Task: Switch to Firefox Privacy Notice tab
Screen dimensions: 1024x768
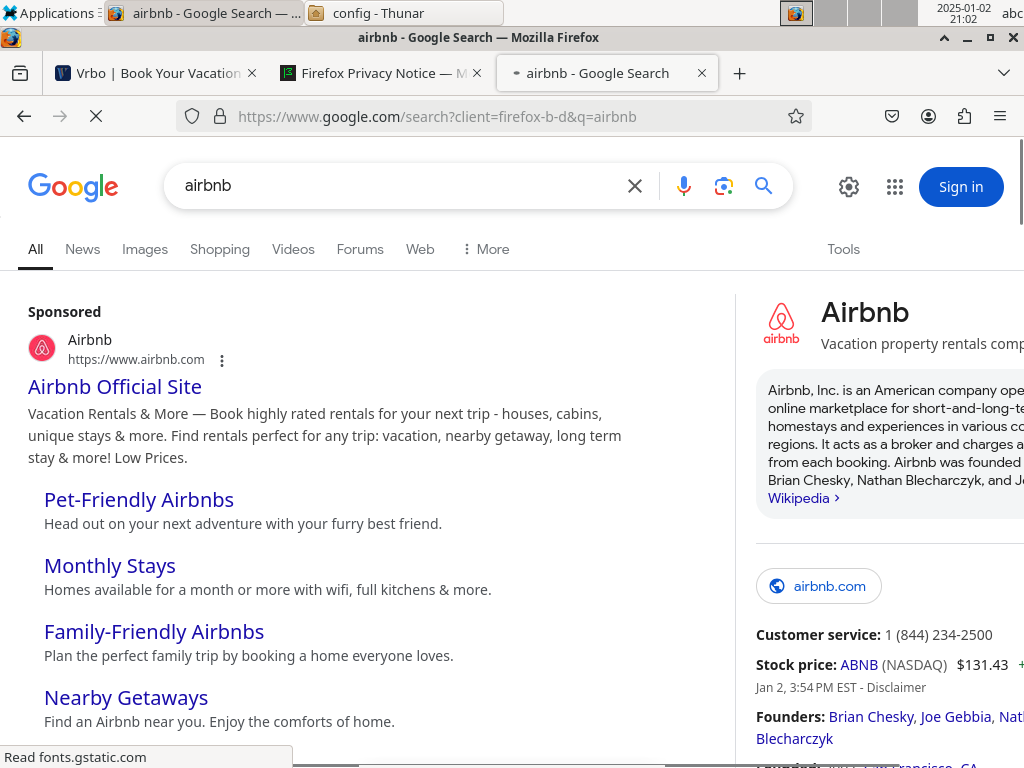Action: (381, 73)
